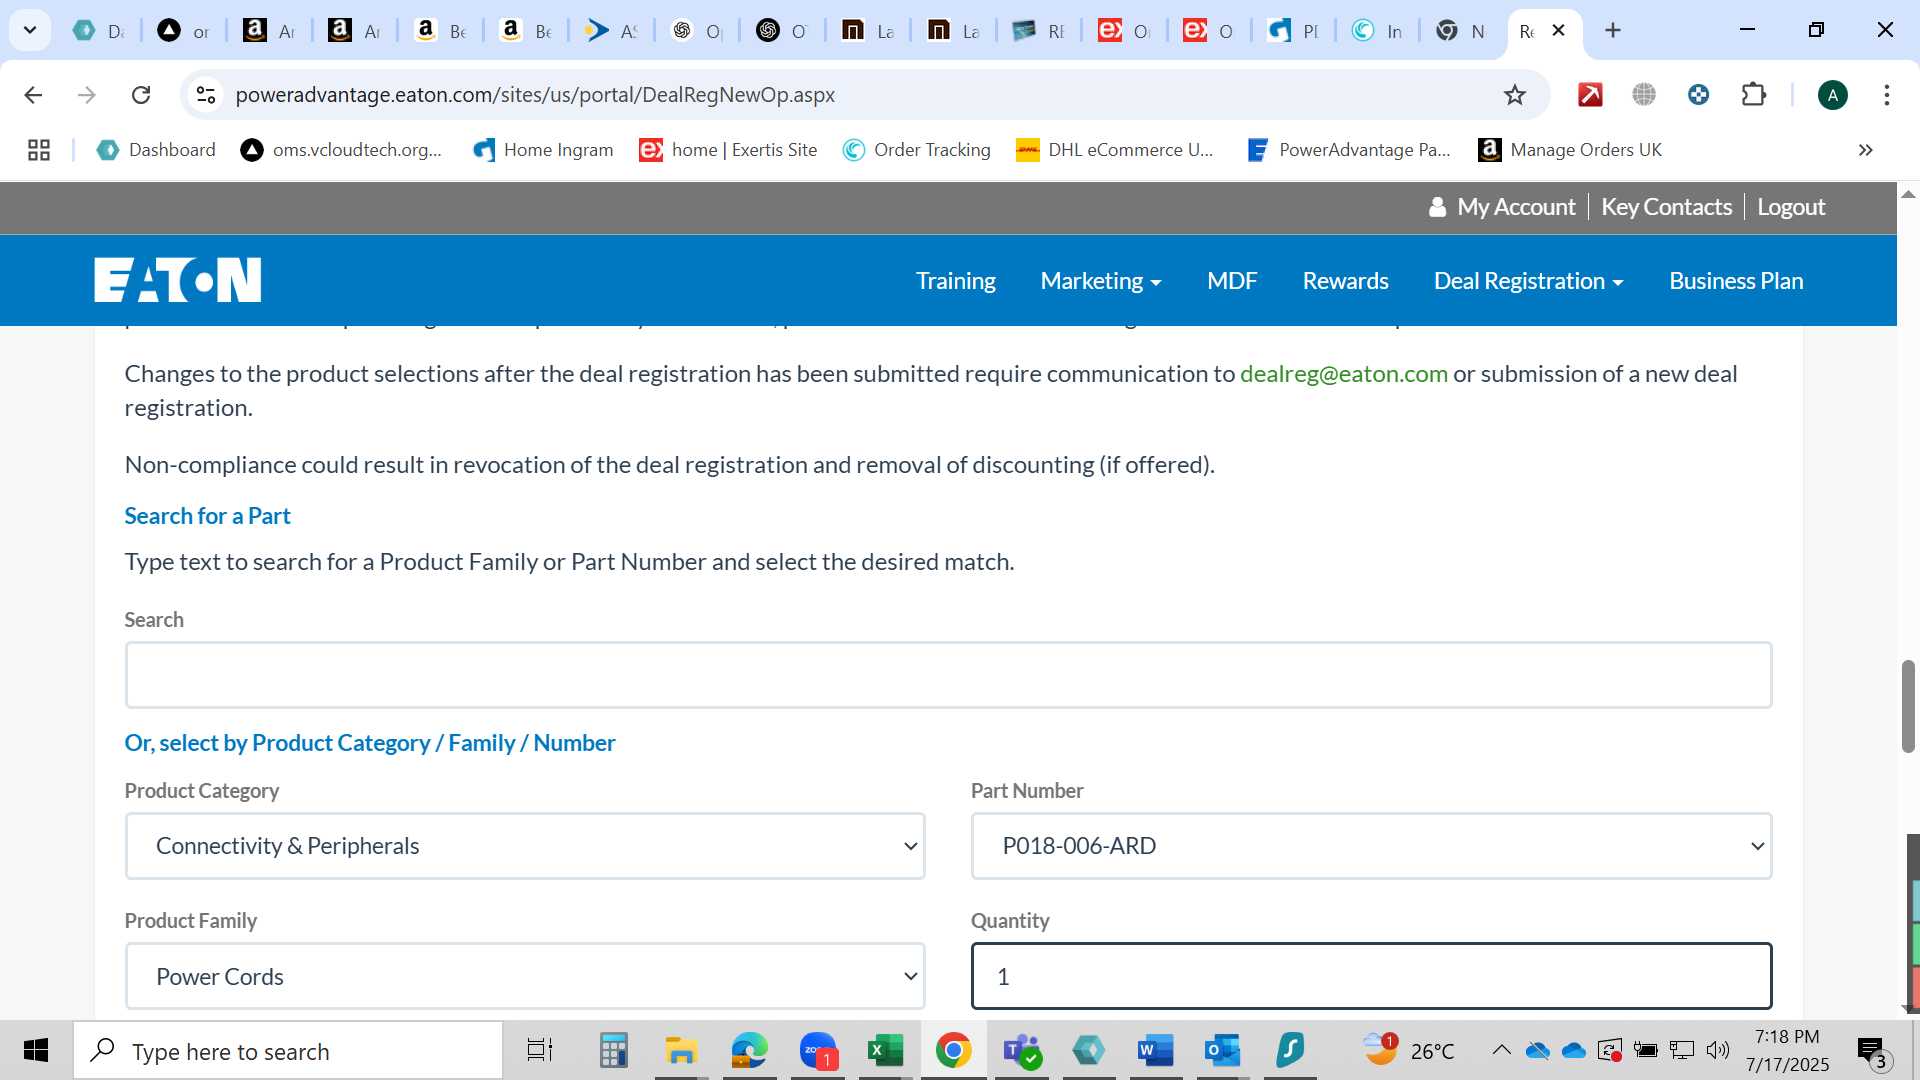Click the volume icon in system tray
This screenshot has width=1920, height=1080.
[1718, 1050]
